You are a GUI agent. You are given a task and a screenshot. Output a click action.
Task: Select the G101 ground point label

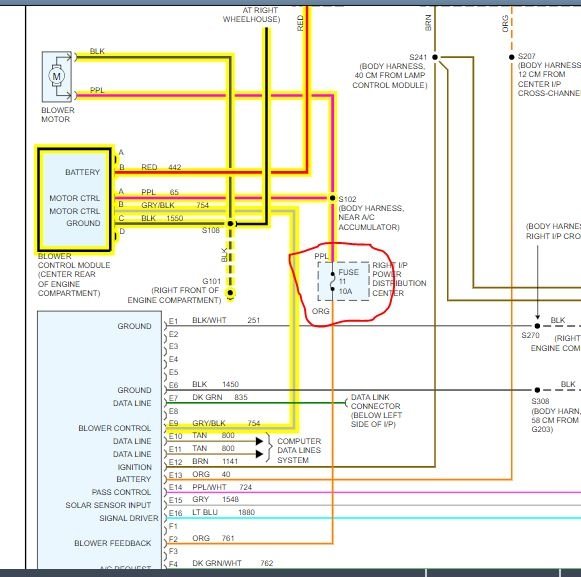pyautogui.click(x=212, y=281)
